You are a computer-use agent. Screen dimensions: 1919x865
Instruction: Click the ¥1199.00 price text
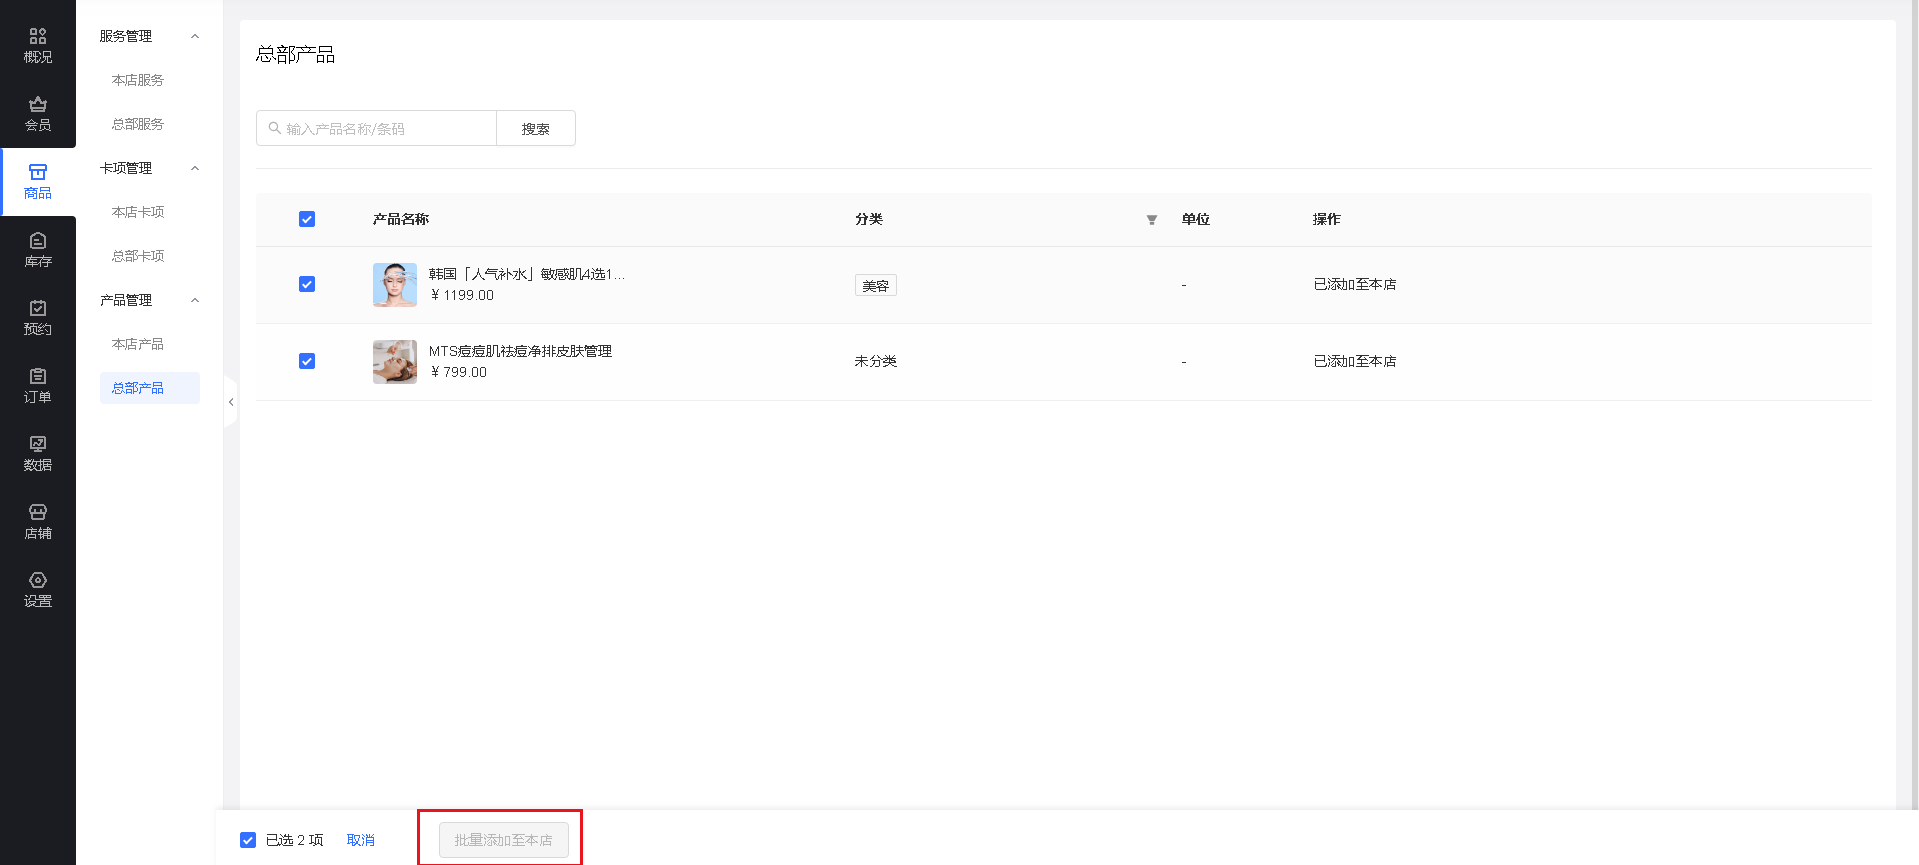462,295
